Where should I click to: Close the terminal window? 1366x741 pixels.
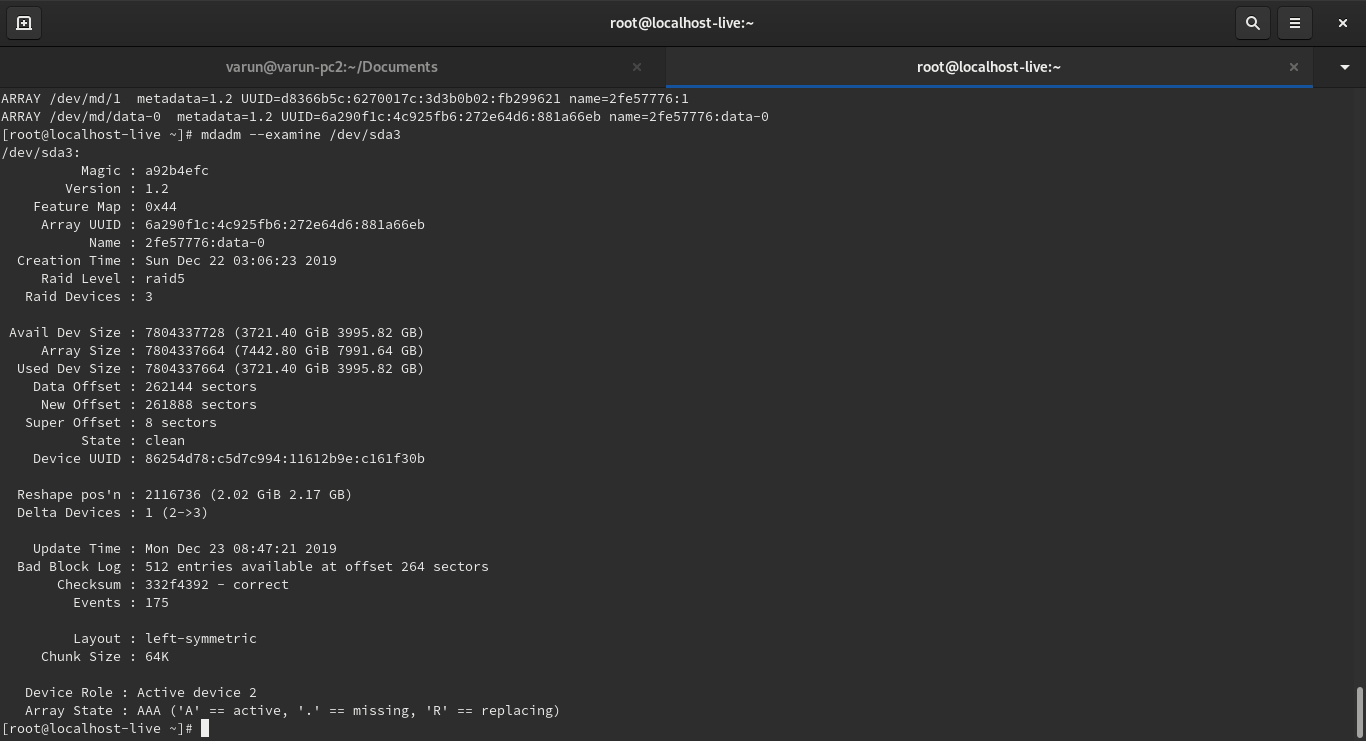[x=1342, y=23]
